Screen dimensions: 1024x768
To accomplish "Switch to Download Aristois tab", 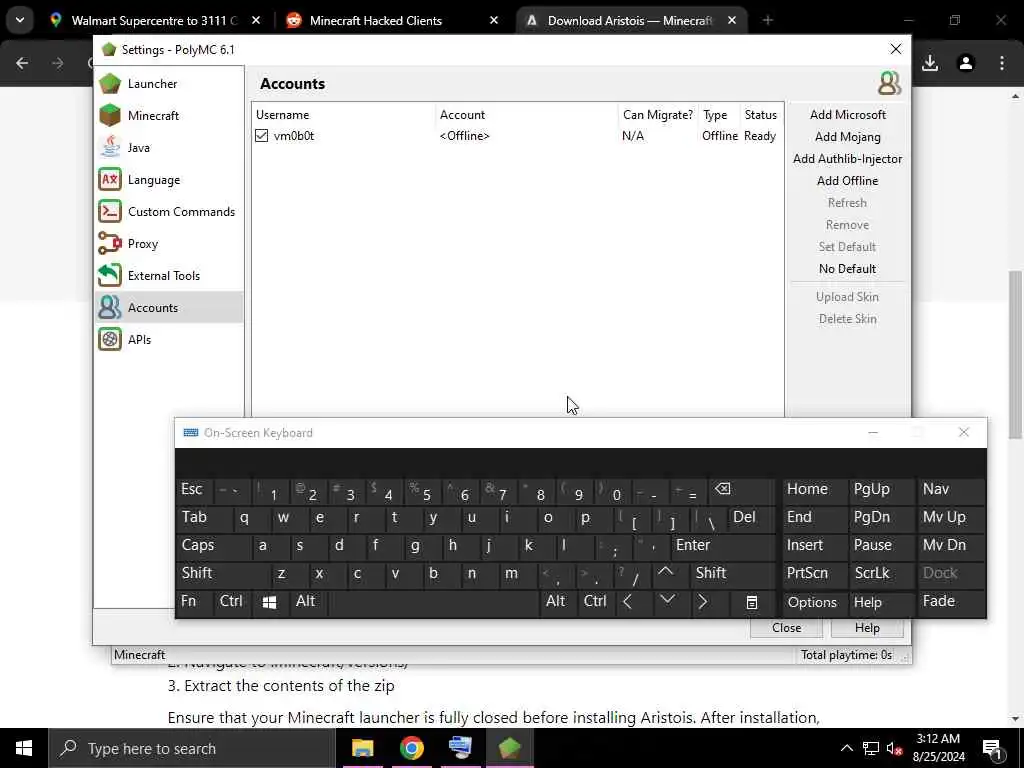I will [x=631, y=21].
